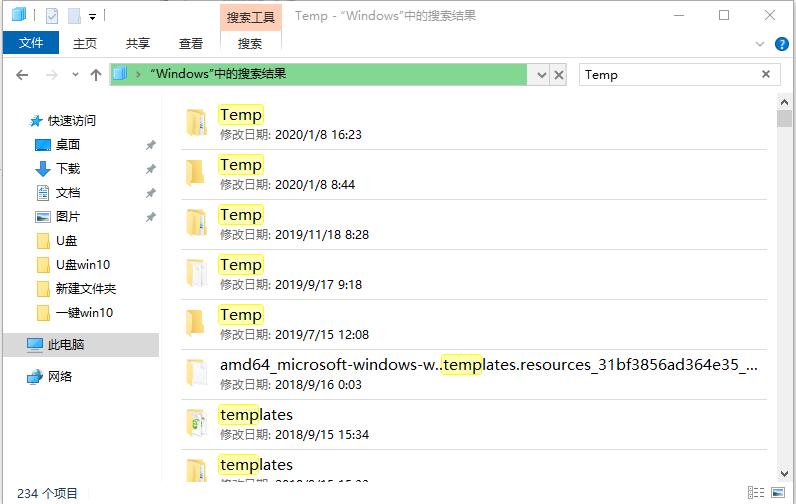Switch to details view in status bar

click(758, 493)
